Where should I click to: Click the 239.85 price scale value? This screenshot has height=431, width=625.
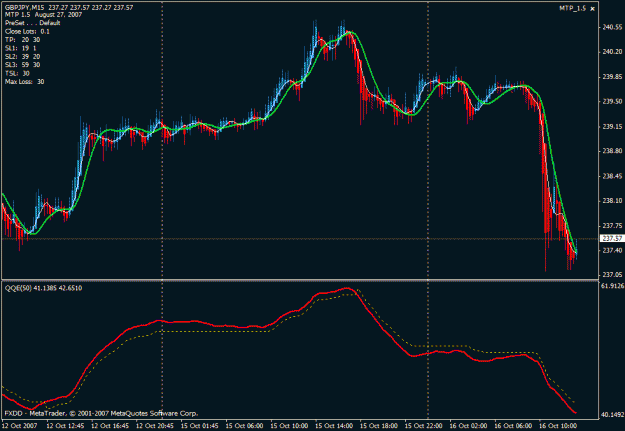613,77
